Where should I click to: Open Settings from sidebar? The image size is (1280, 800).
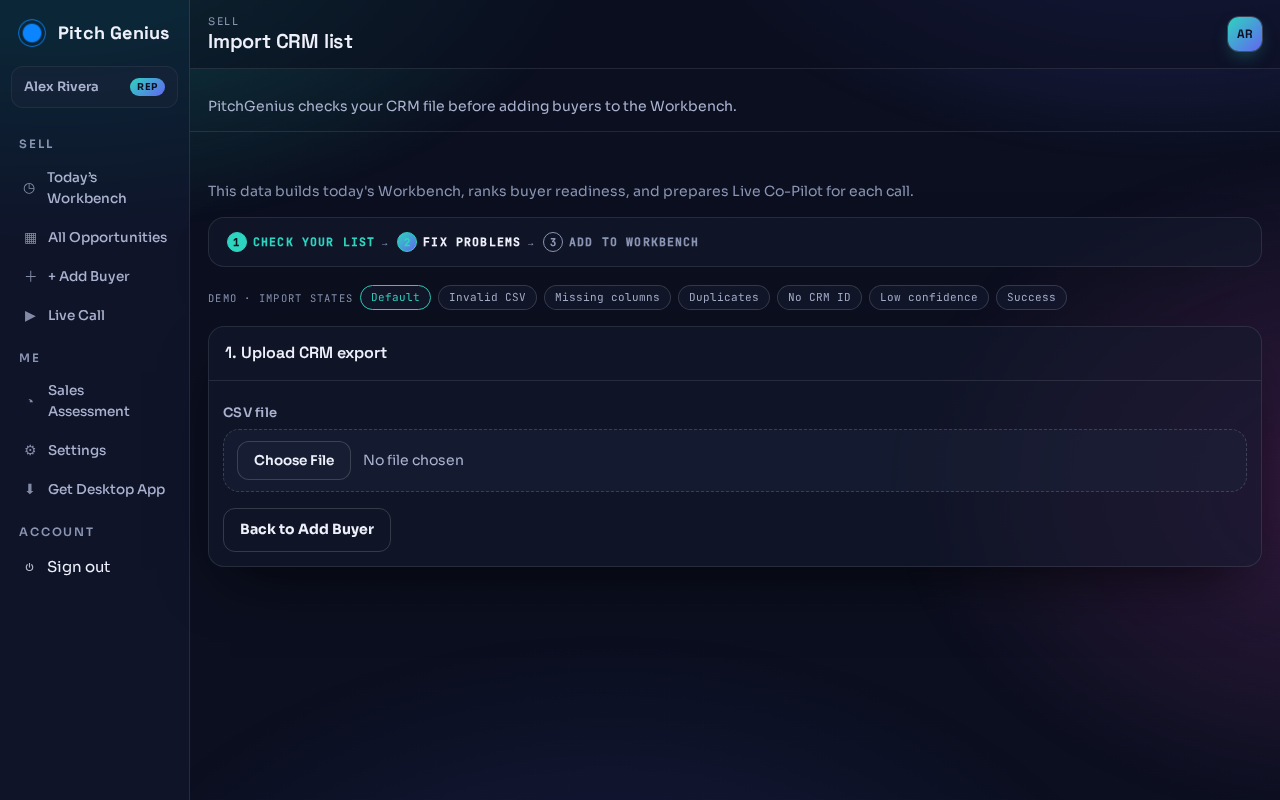tap(94, 450)
